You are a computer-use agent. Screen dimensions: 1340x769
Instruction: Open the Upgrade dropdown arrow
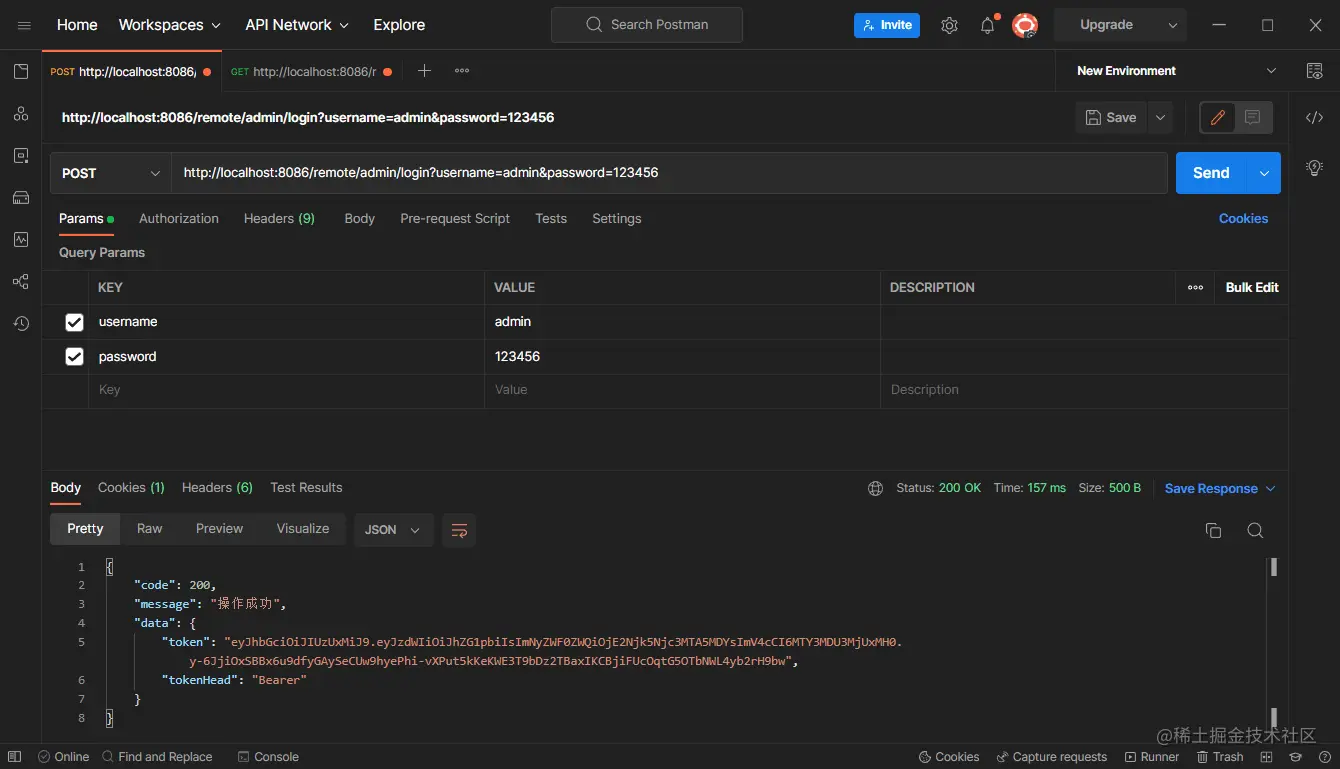[1173, 25]
